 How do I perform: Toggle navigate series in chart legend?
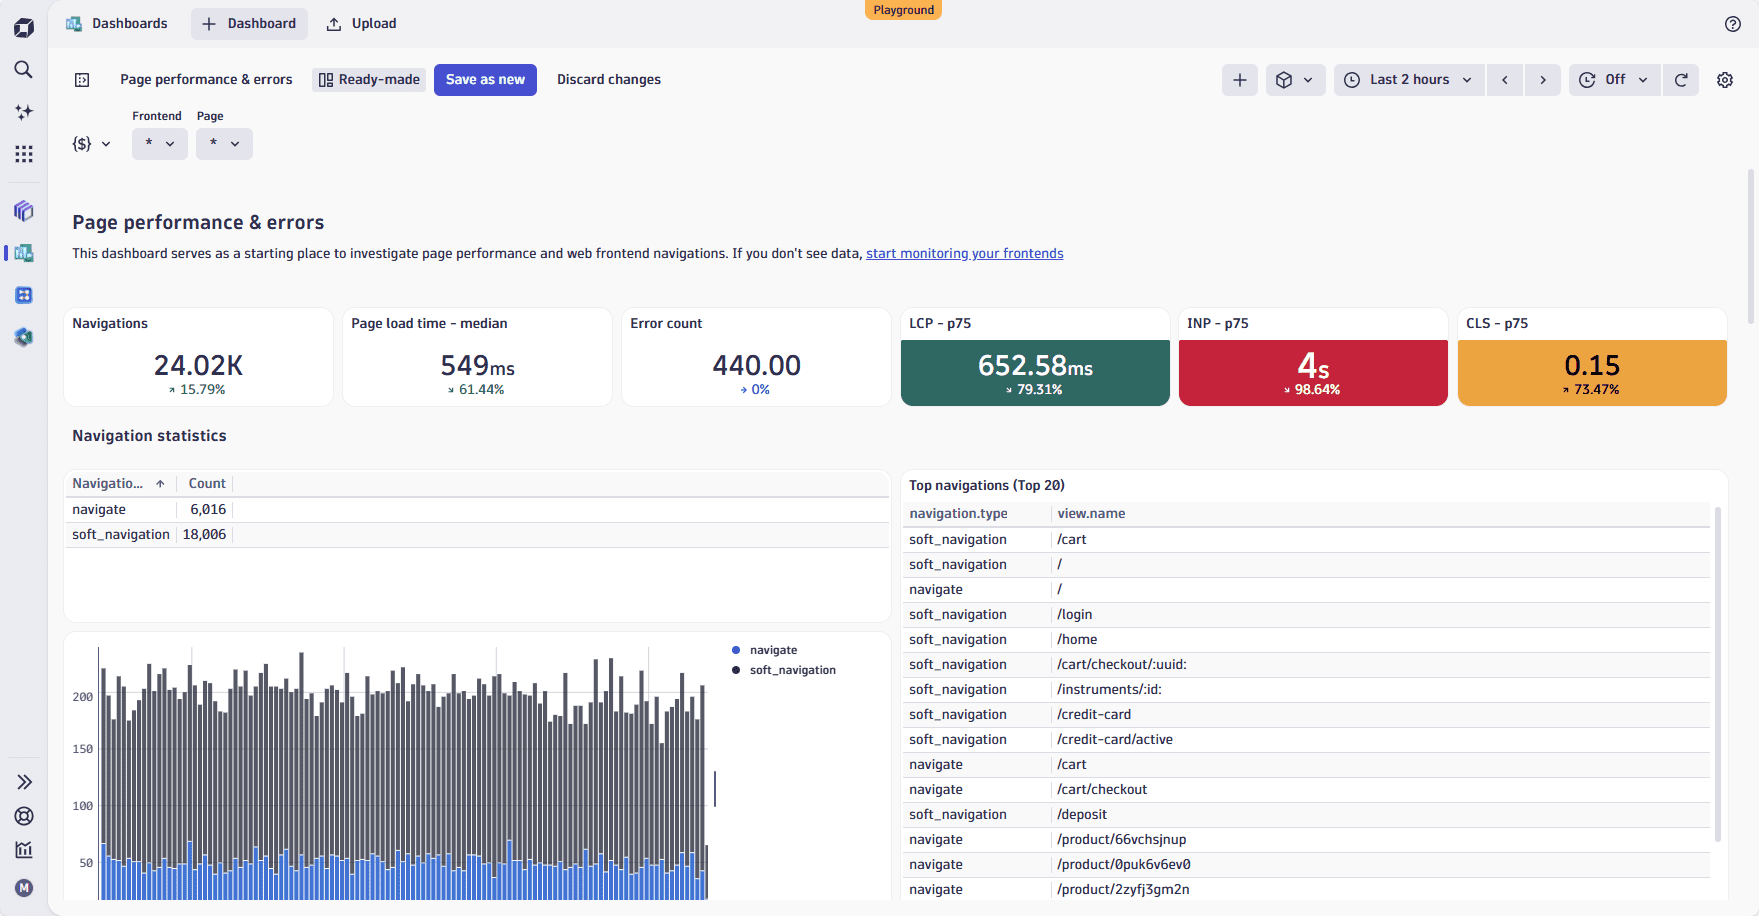click(x=773, y=650)
